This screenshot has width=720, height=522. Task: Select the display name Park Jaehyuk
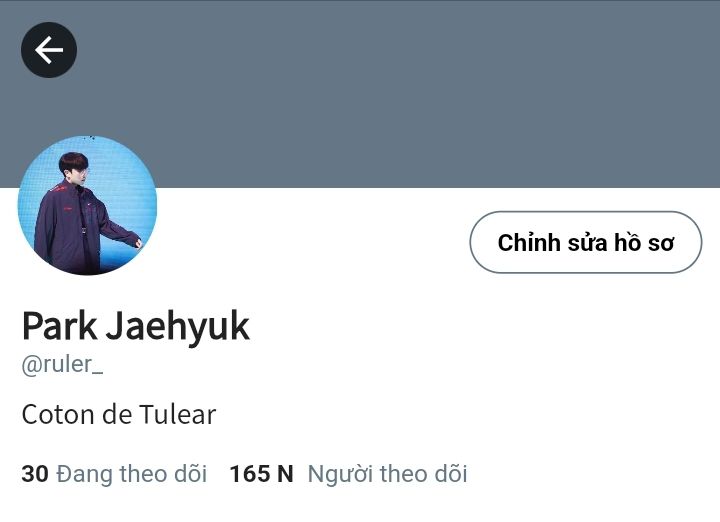pos(135,326)
